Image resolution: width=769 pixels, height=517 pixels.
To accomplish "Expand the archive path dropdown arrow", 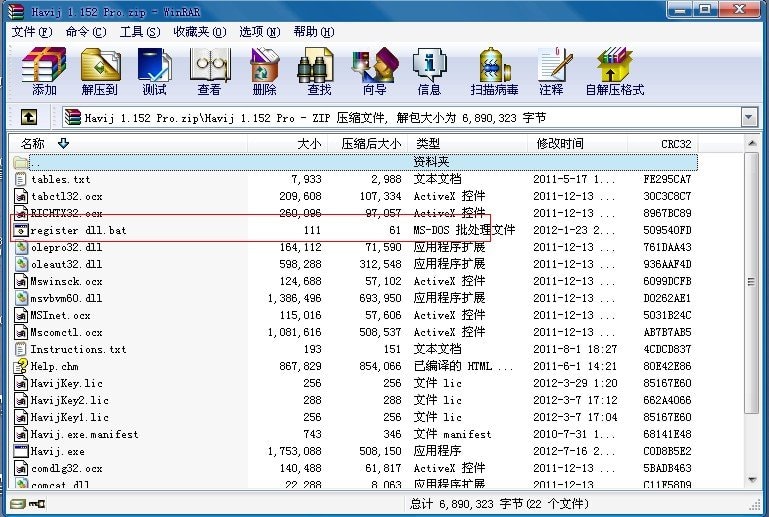I will click(x=748, y=118).
